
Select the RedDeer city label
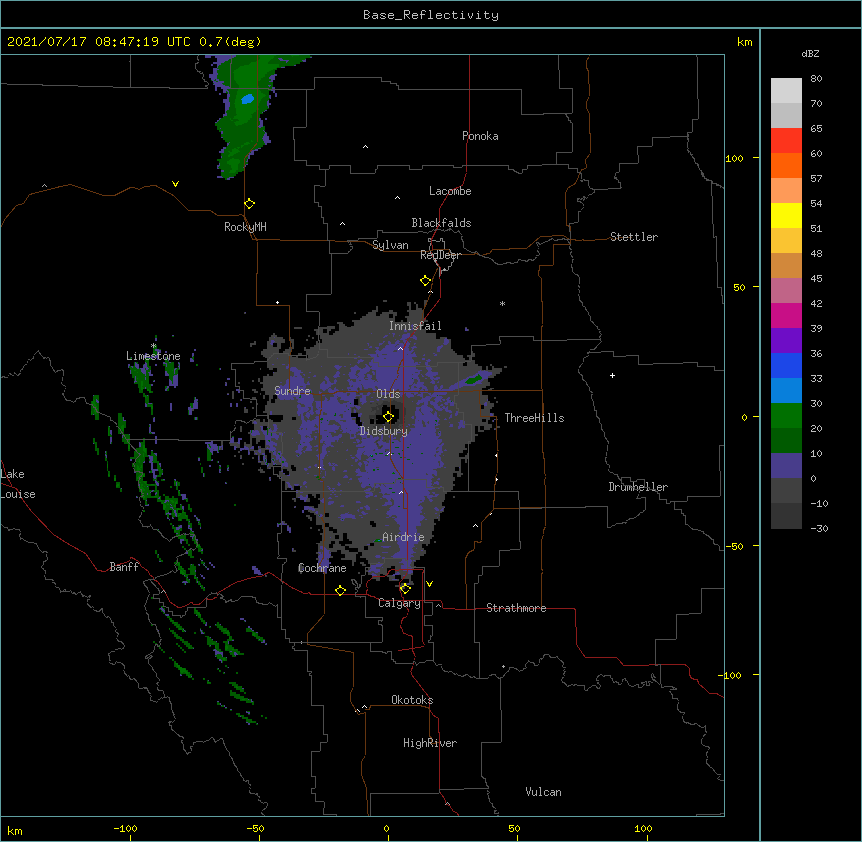tap(440, 255)
